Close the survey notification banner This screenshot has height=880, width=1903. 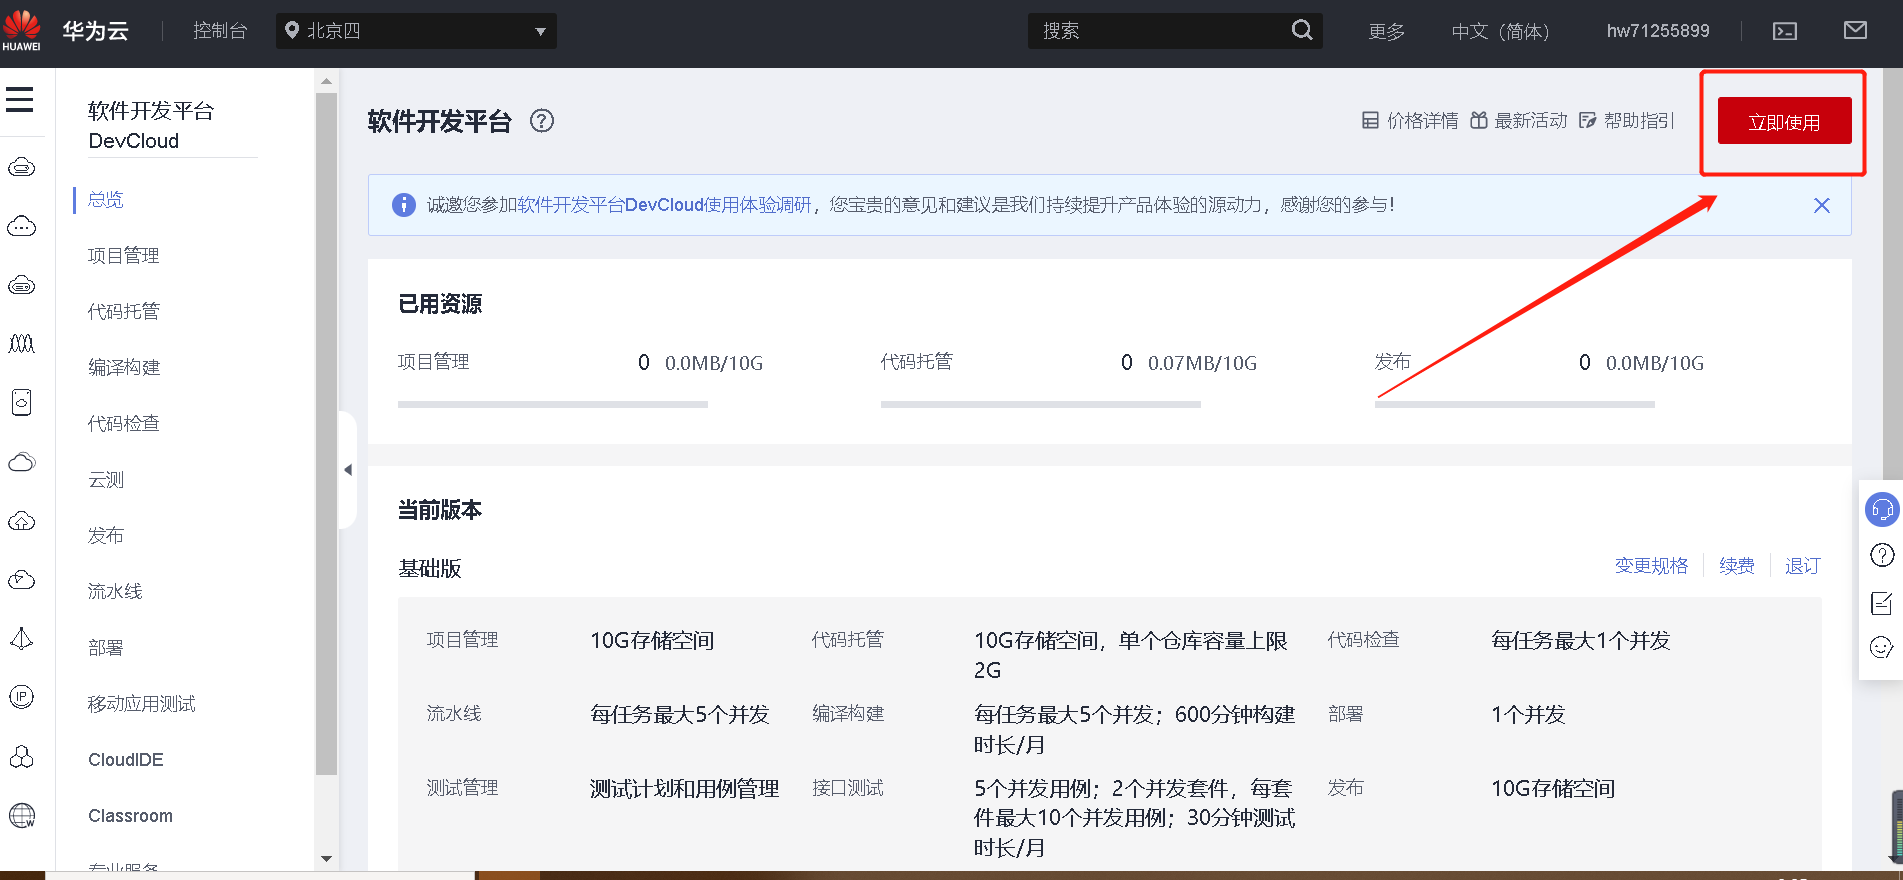1822,205
